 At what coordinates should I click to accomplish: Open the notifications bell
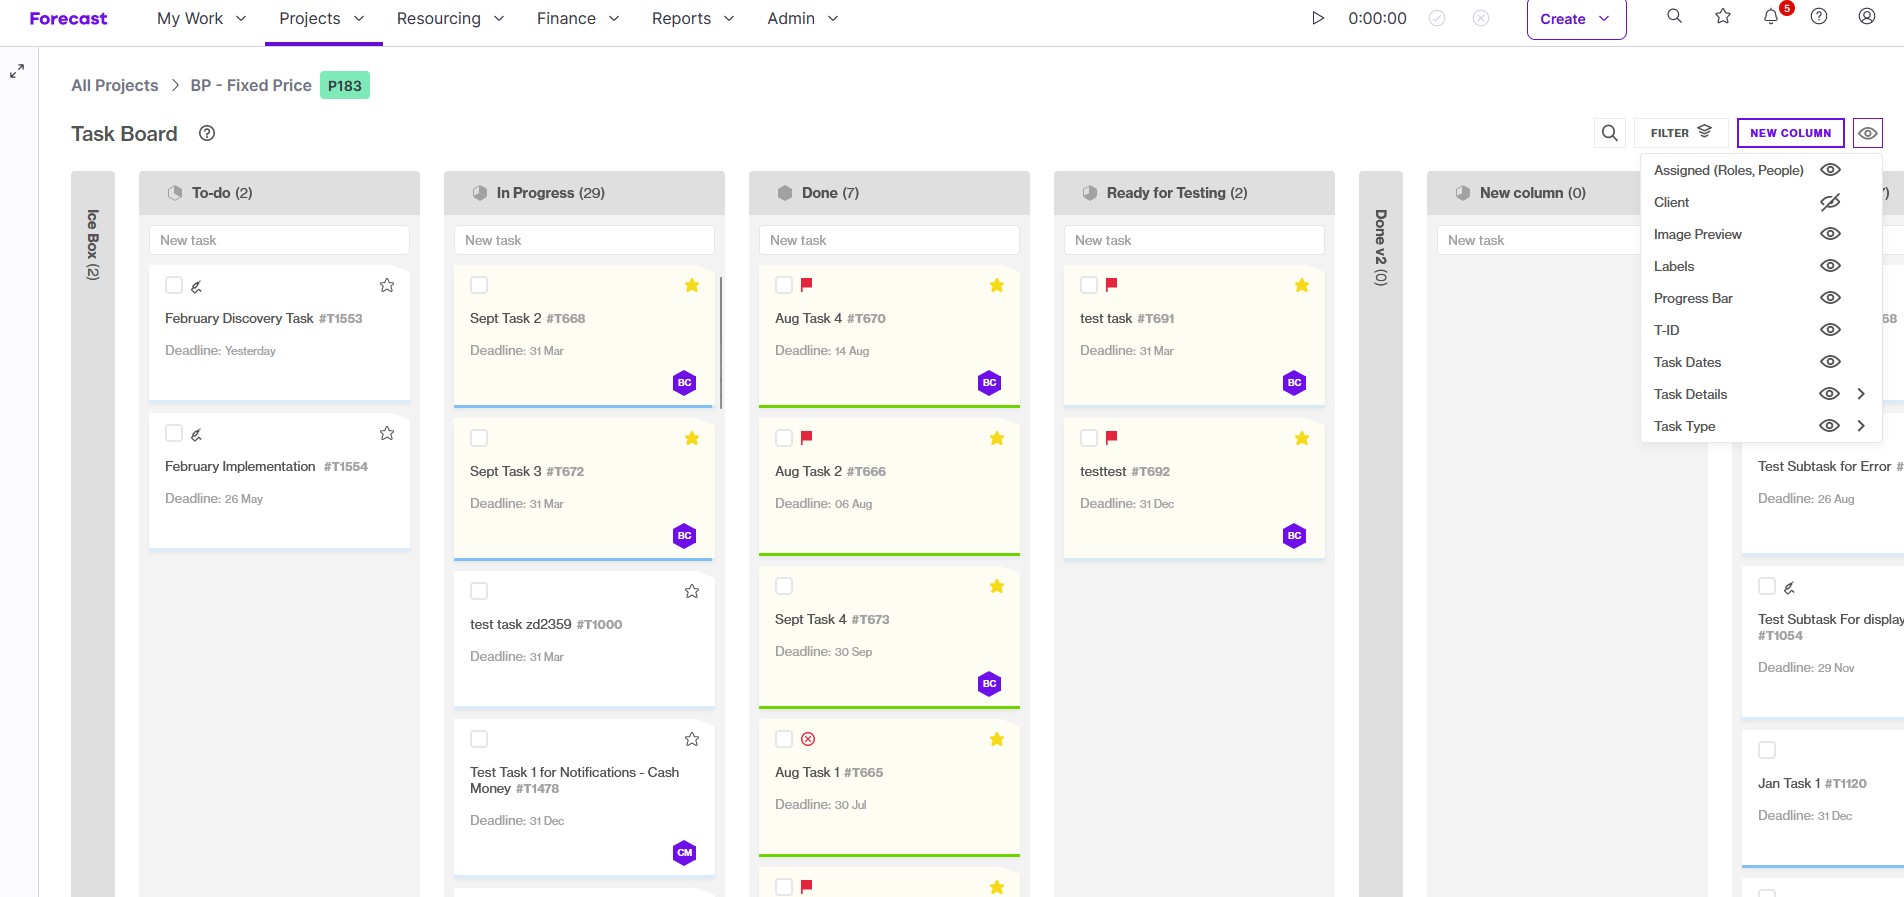tap(1771, 17)
